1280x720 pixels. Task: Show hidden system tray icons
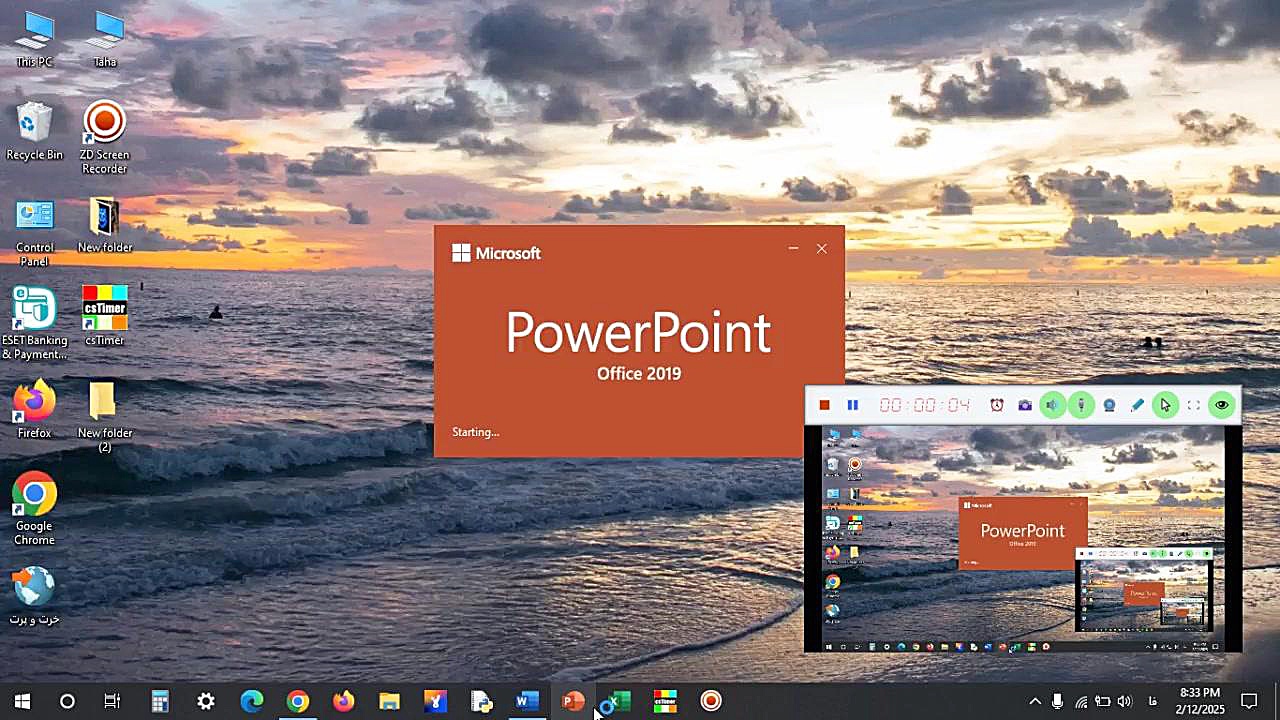[x=1035, y=701]
